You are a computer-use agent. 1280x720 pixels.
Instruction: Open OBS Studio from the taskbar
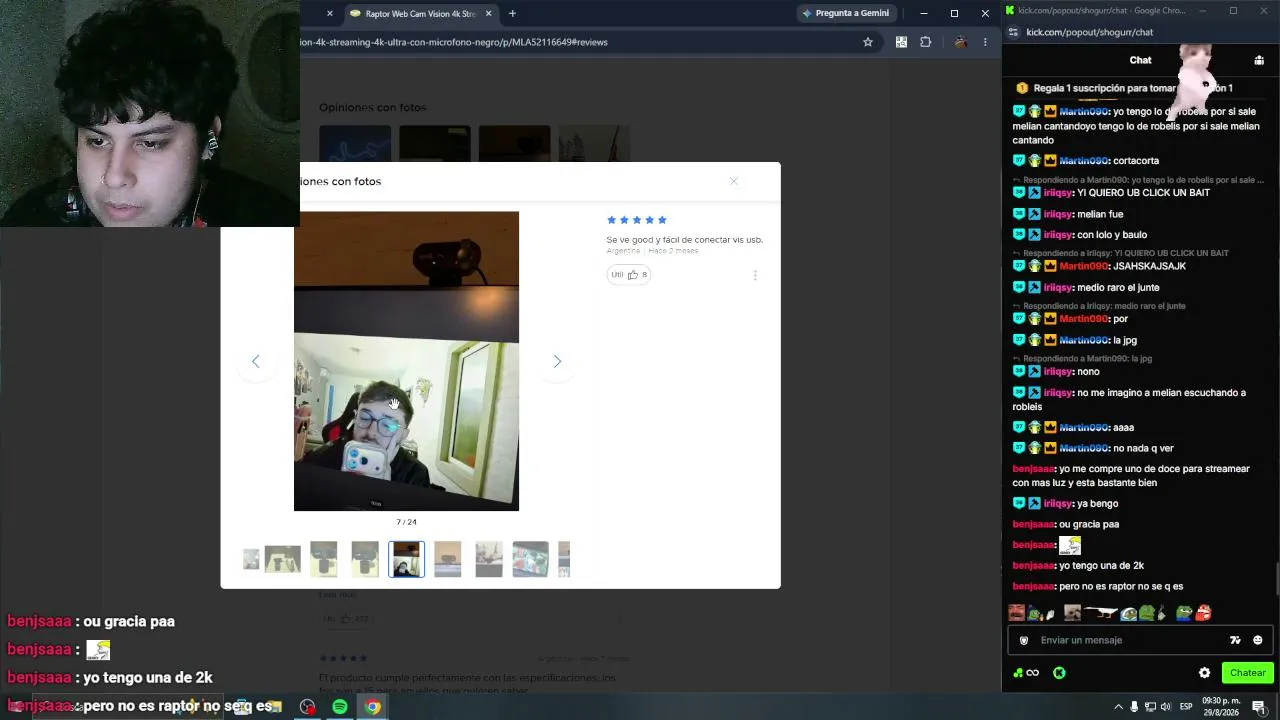(x=308, y=707)
